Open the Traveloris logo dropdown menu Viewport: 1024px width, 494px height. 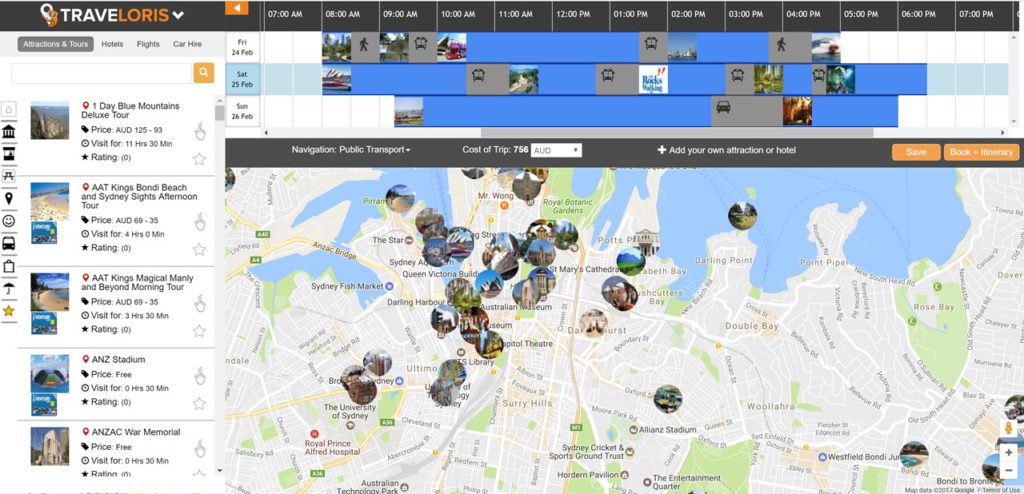(x=178, y=15)
